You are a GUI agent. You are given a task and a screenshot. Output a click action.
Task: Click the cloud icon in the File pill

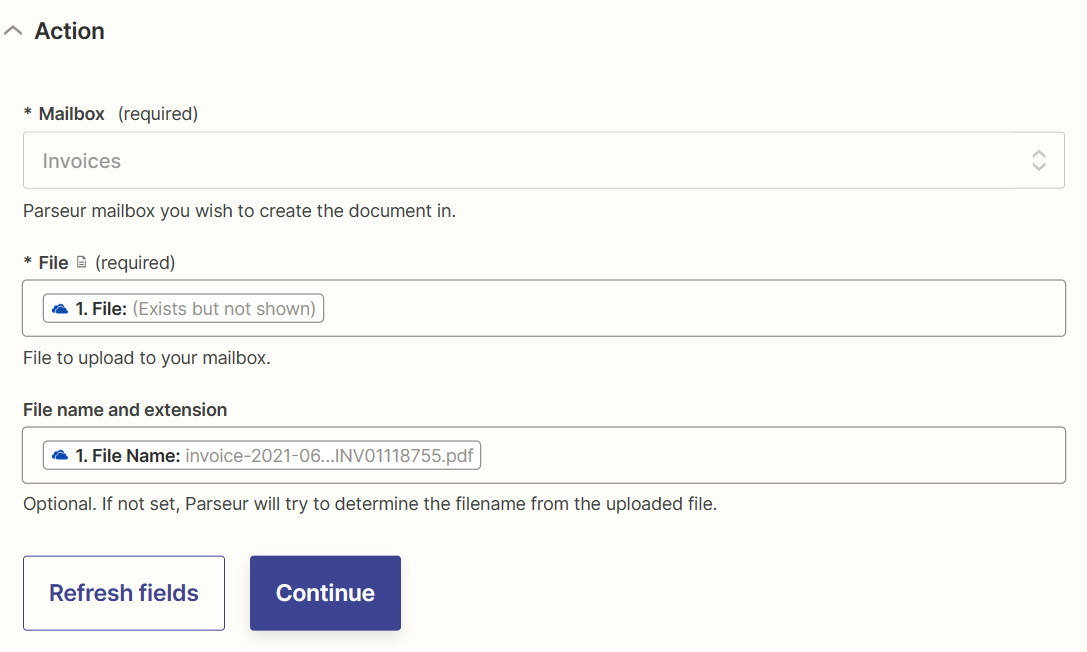(x=59, y=308)
